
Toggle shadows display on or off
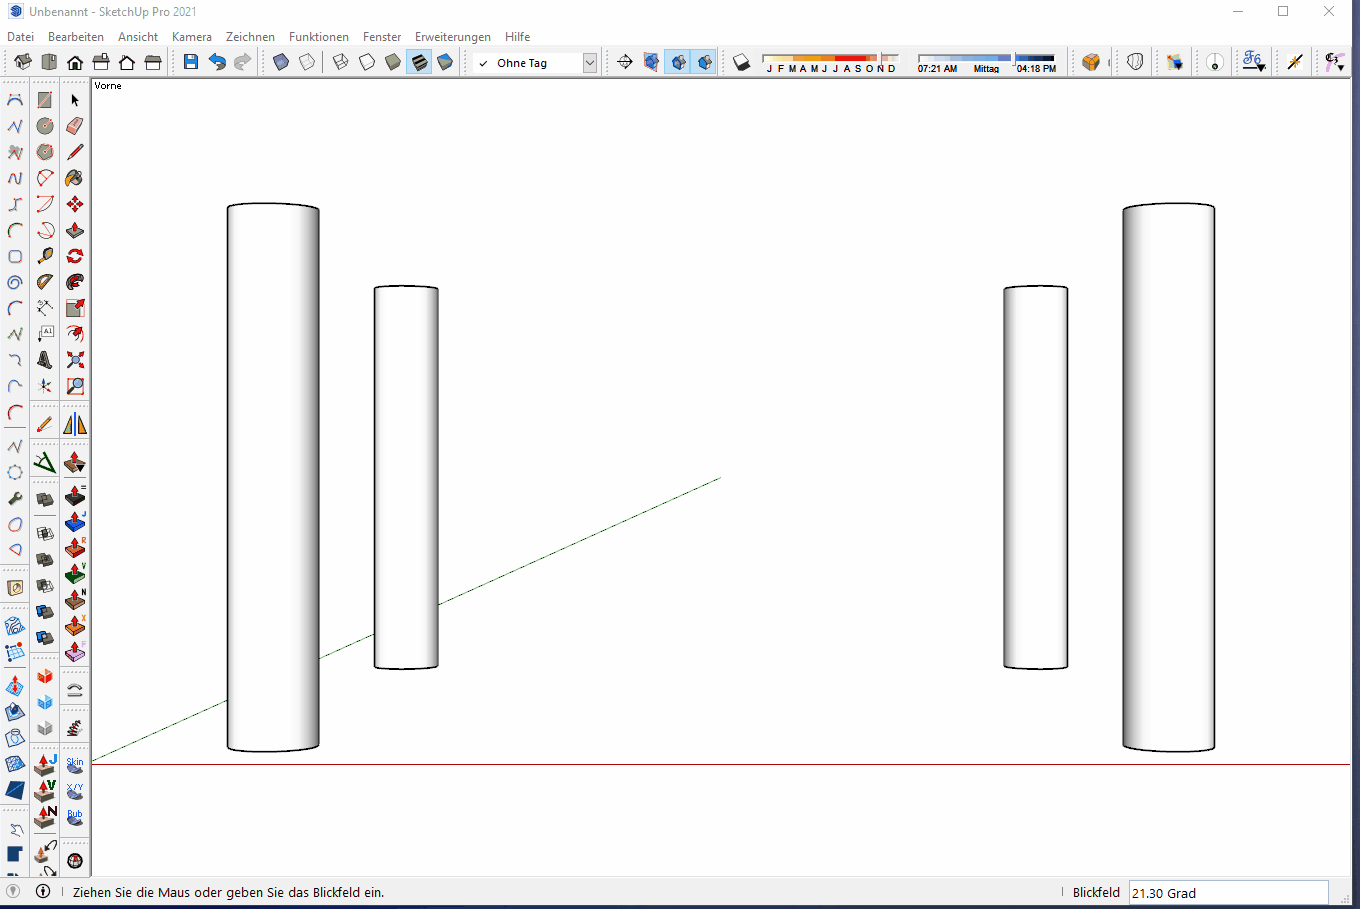(741, 62)
